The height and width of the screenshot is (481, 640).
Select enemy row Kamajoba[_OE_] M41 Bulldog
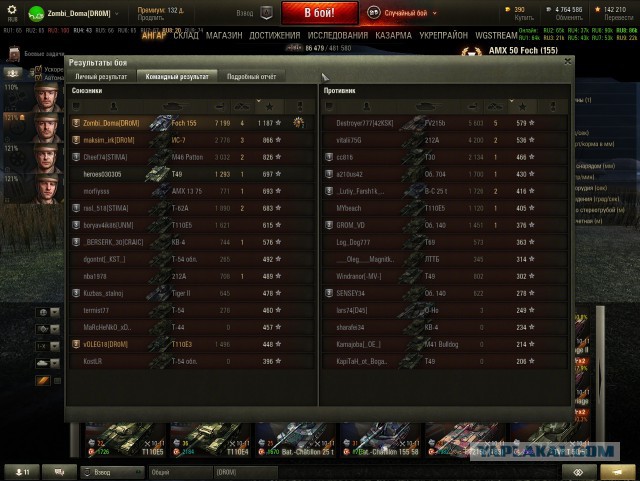tap(445, 344)
